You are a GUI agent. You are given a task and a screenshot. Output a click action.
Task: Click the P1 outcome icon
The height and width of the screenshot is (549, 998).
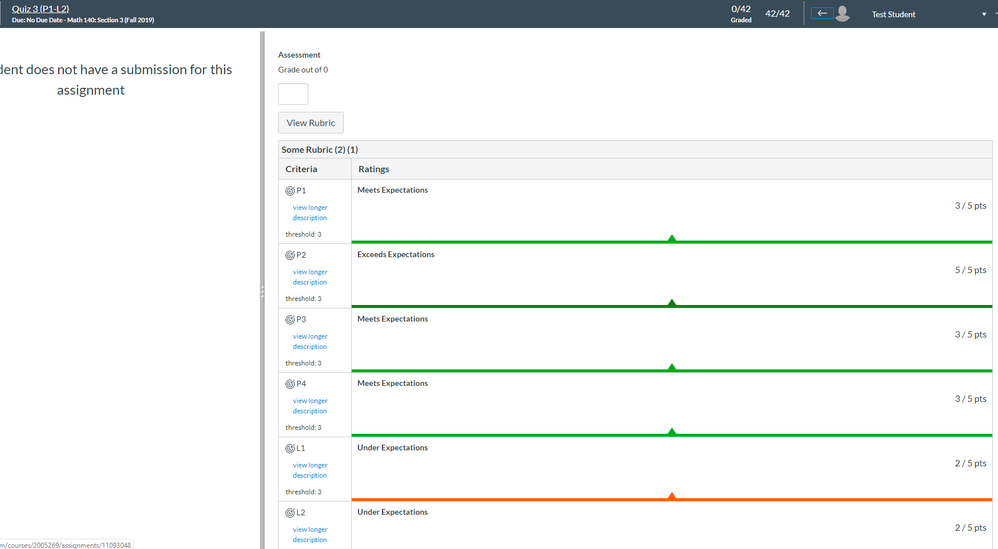click(290, 190)
